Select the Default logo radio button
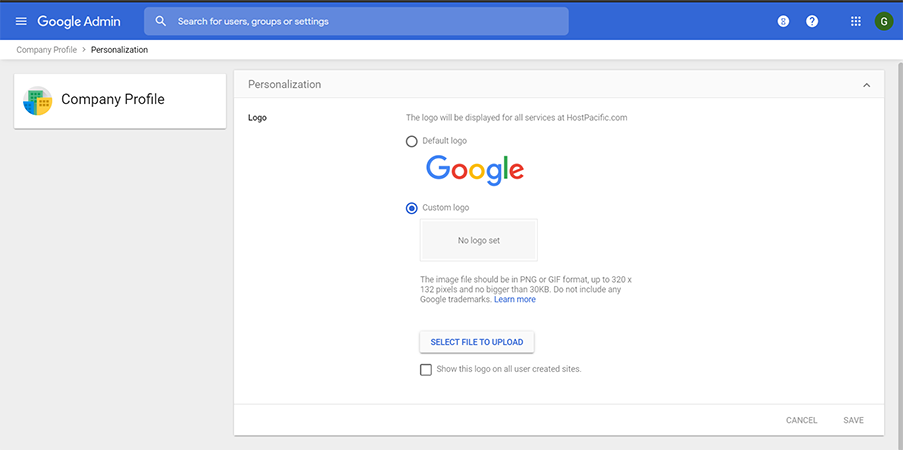This screenshot has height=450, width=903. tap(411, 141)
